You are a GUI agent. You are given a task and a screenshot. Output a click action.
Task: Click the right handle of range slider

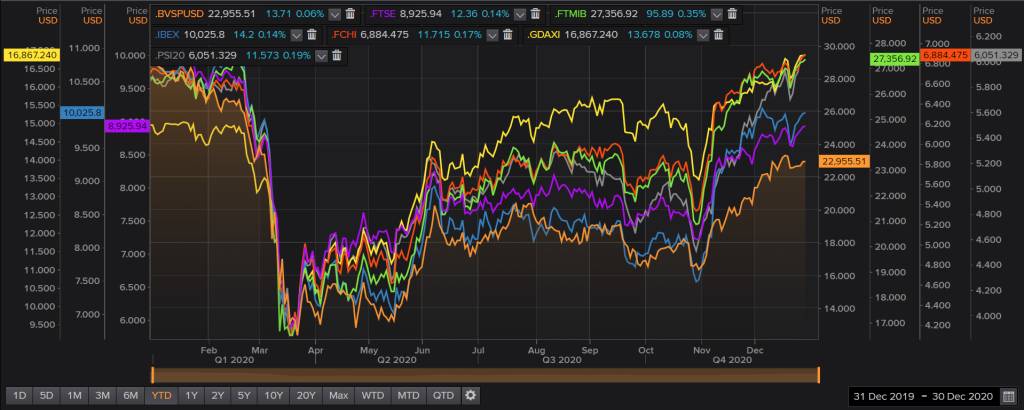coord(818,374)
